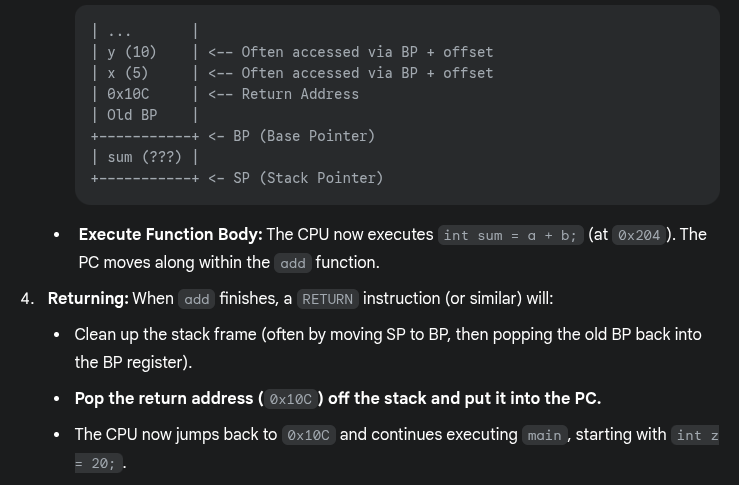Click 'y (10)' line in code block
Screen dimensions: 739x485
[132, 52]
